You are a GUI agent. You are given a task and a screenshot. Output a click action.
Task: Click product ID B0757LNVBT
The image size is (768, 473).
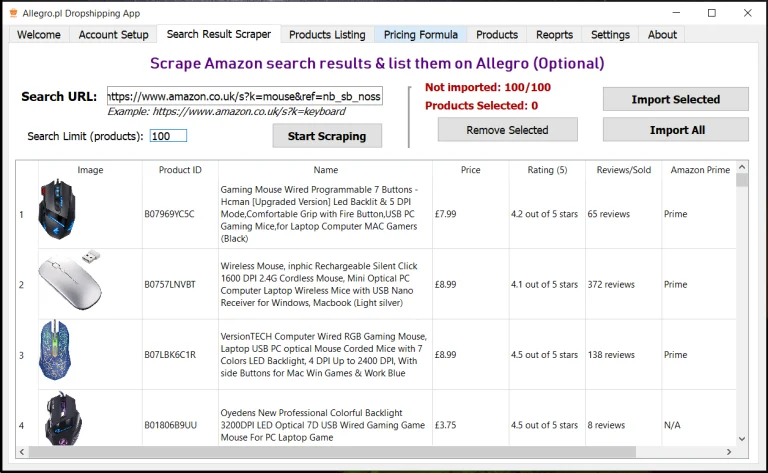click(x=170, y=284)
